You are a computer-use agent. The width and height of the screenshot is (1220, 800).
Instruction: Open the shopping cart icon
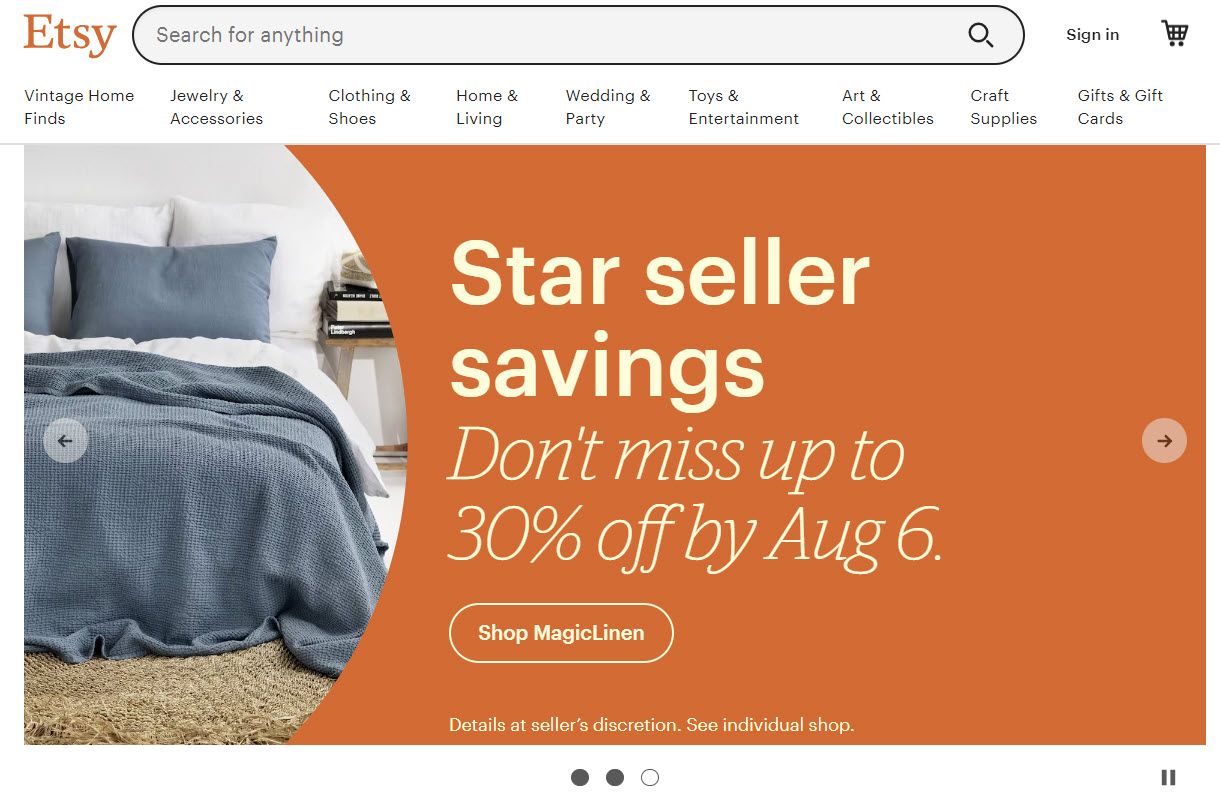(1174, 34)
